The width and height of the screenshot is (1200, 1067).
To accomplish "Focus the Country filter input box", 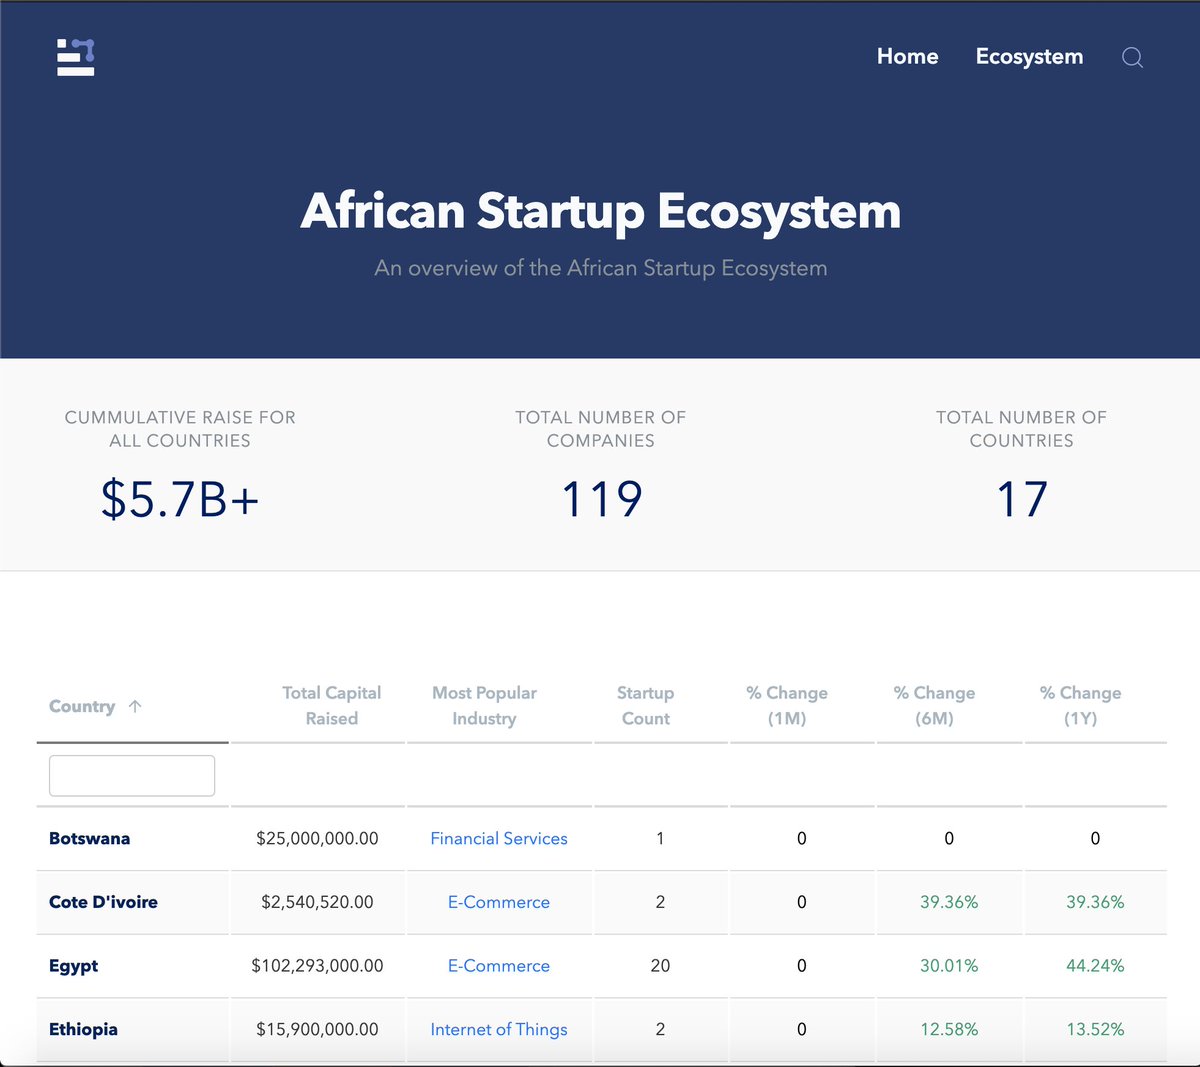I will [x=132, y=776].
